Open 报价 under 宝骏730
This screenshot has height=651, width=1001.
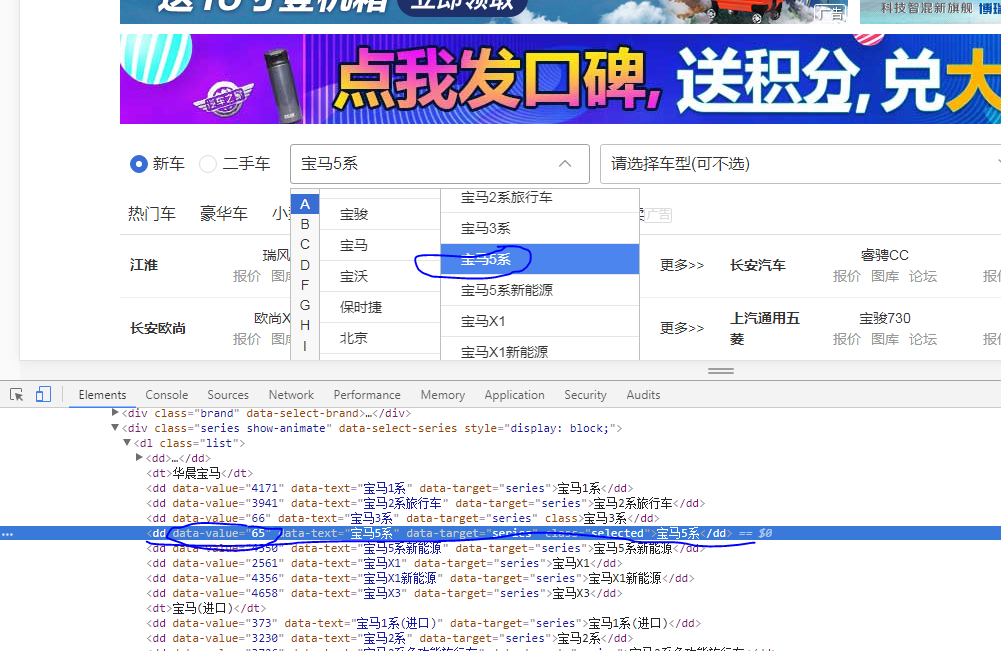click(x=847, y=340)
